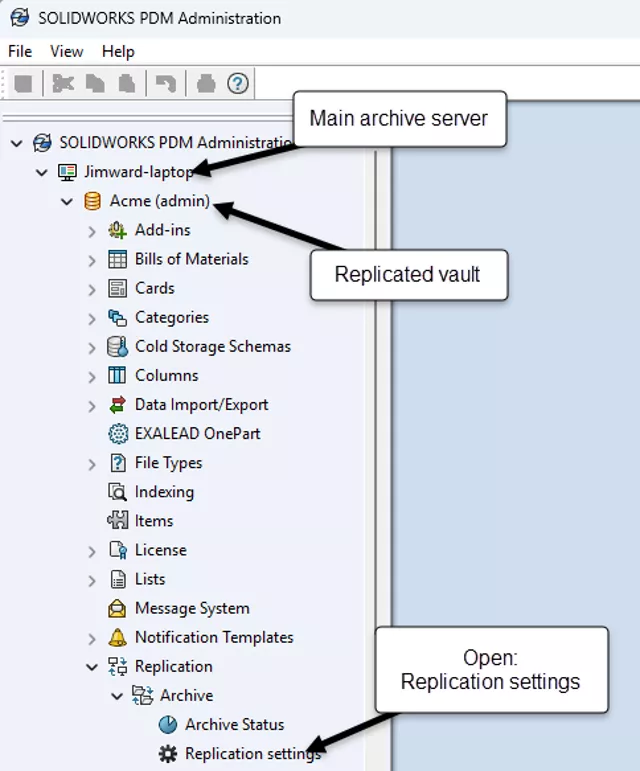Image resolution: width=640 pixels, height=771 pixels.
Task: Click the Items puzzle icon
Action: pos(117,521)
